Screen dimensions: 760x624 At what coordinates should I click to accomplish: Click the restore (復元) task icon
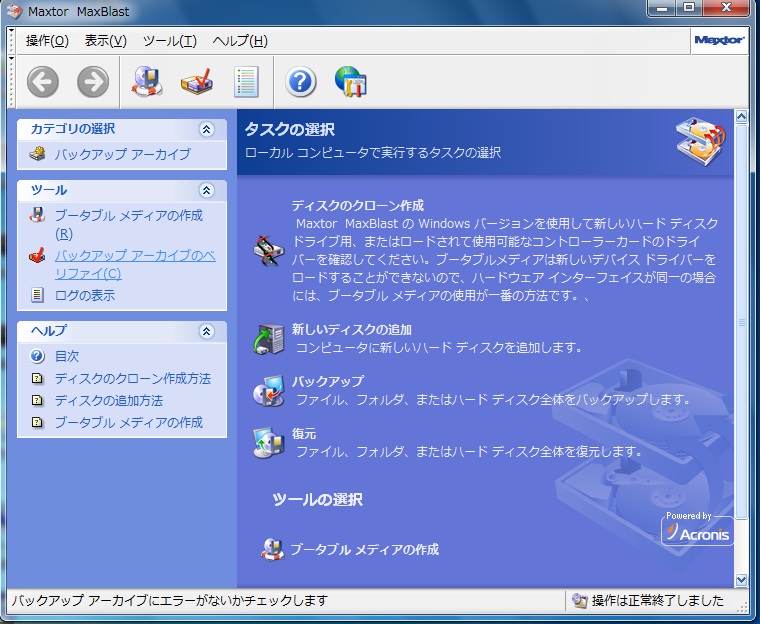click(269, 443)
